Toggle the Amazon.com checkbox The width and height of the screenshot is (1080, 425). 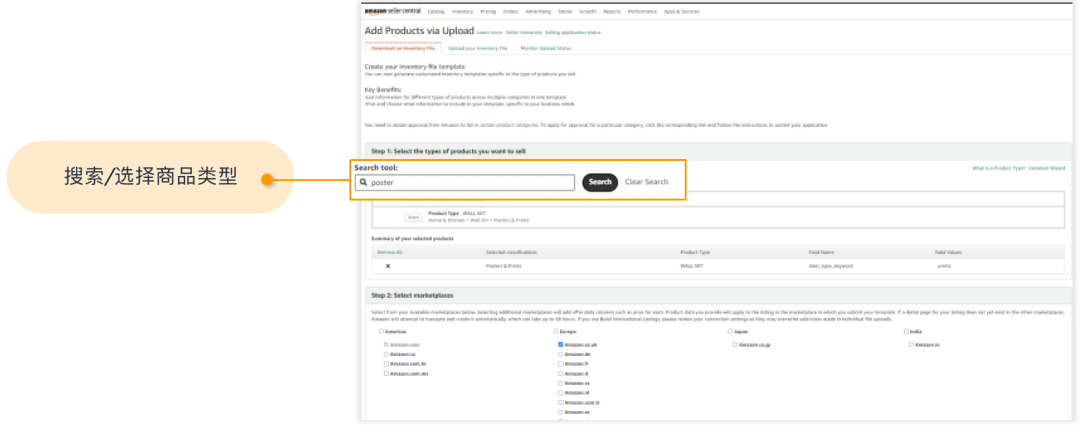pos(386,344)
